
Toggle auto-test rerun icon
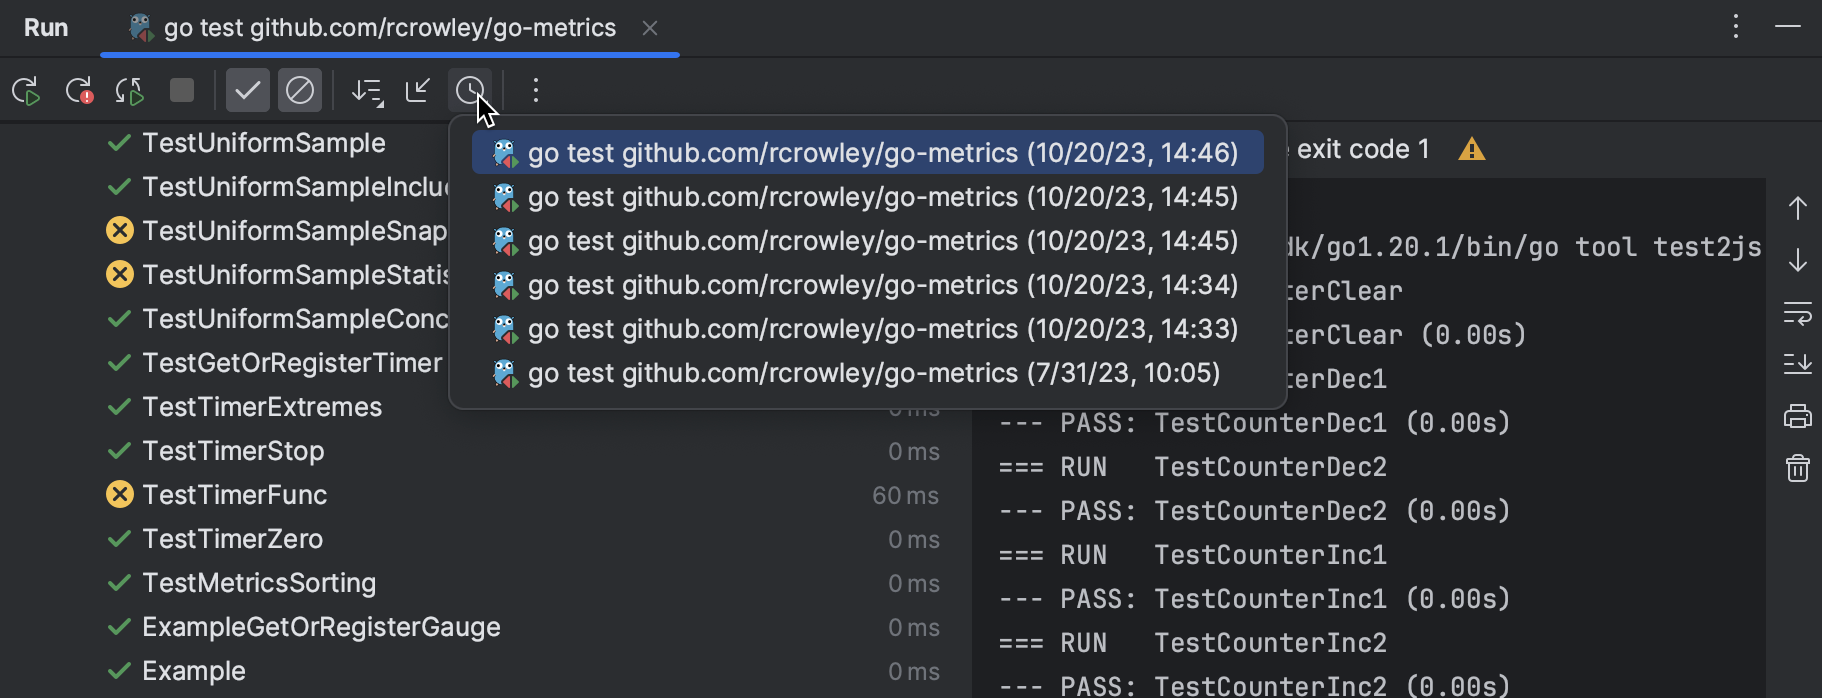pos(130,91)
